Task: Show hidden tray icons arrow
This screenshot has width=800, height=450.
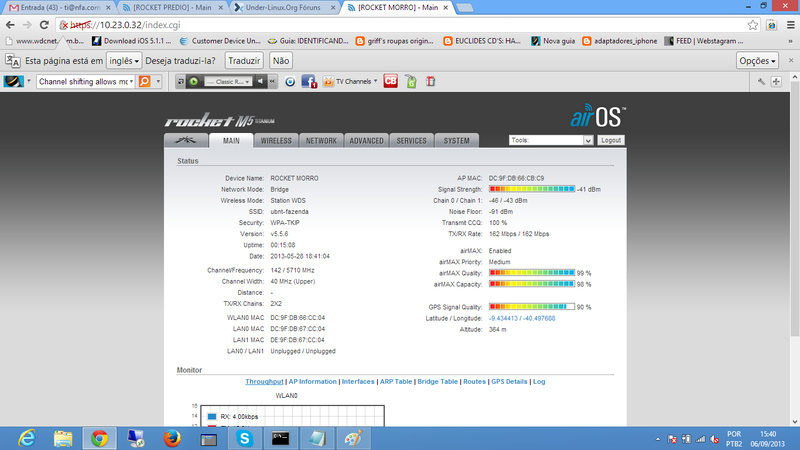Action: coord(658,439)
